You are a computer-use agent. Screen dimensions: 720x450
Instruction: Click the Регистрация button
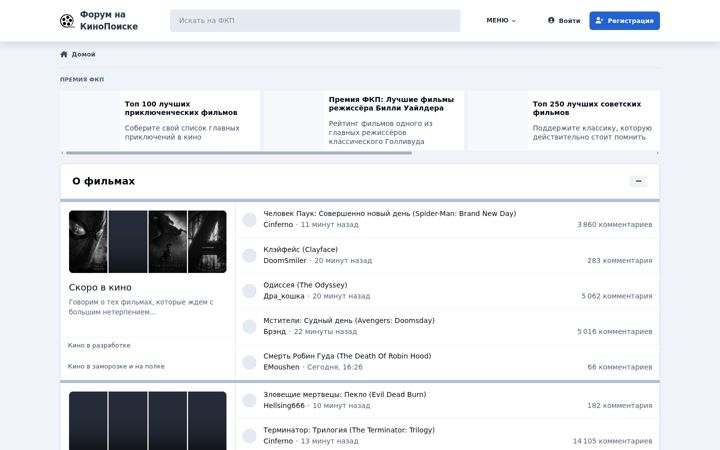coord(624,21)
